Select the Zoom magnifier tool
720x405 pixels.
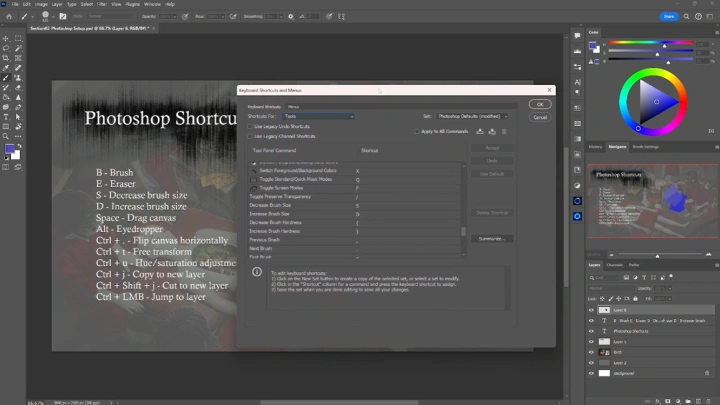click(6, 136)
